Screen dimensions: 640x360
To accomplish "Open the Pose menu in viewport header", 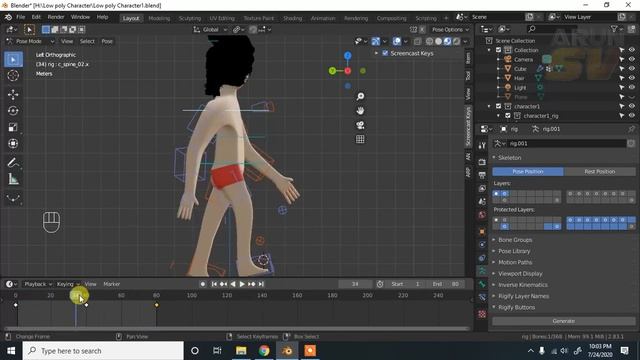I will [107, 41].
